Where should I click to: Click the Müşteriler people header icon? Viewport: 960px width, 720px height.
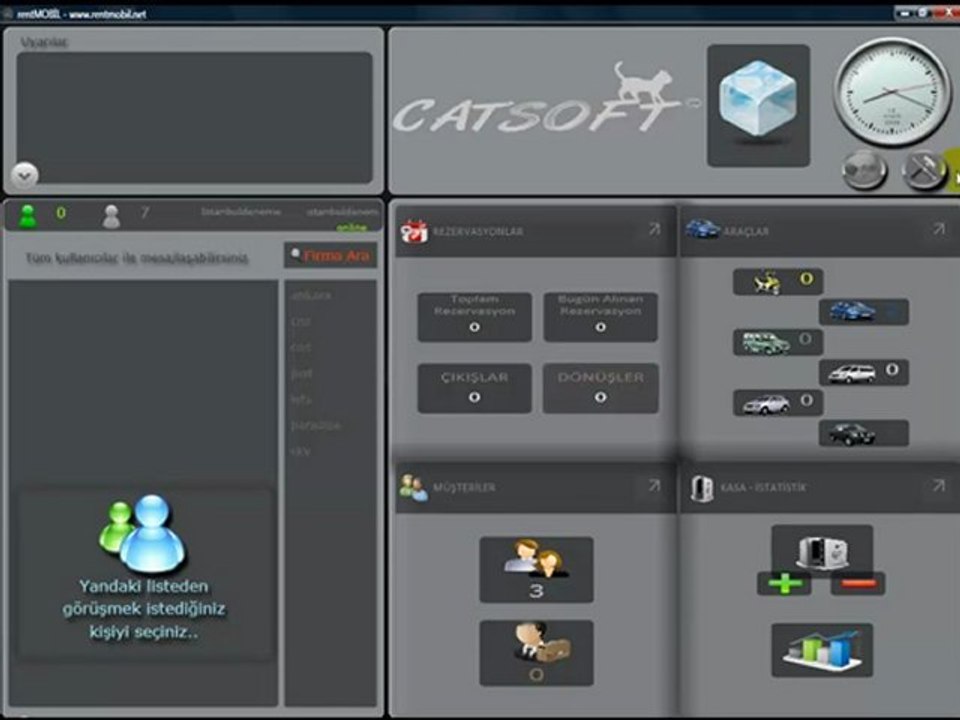click(x=414, y=488)
